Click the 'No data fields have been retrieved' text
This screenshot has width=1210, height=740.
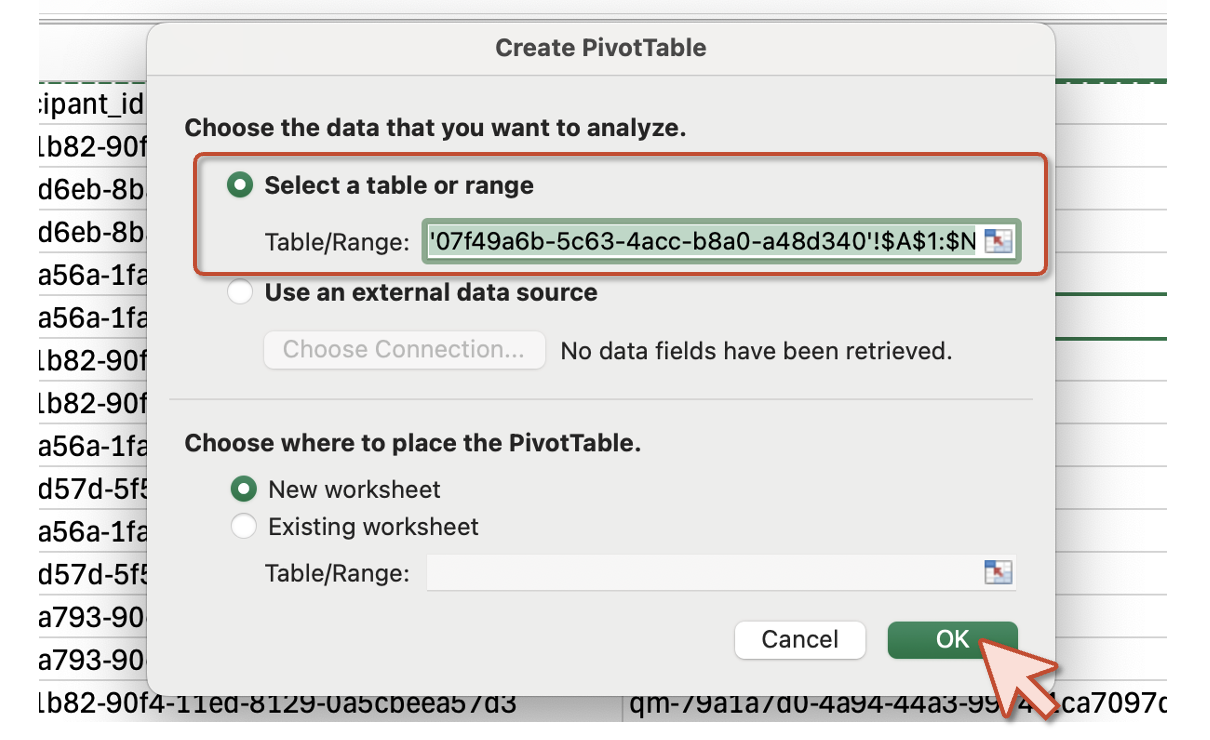[x=756, y=351]
